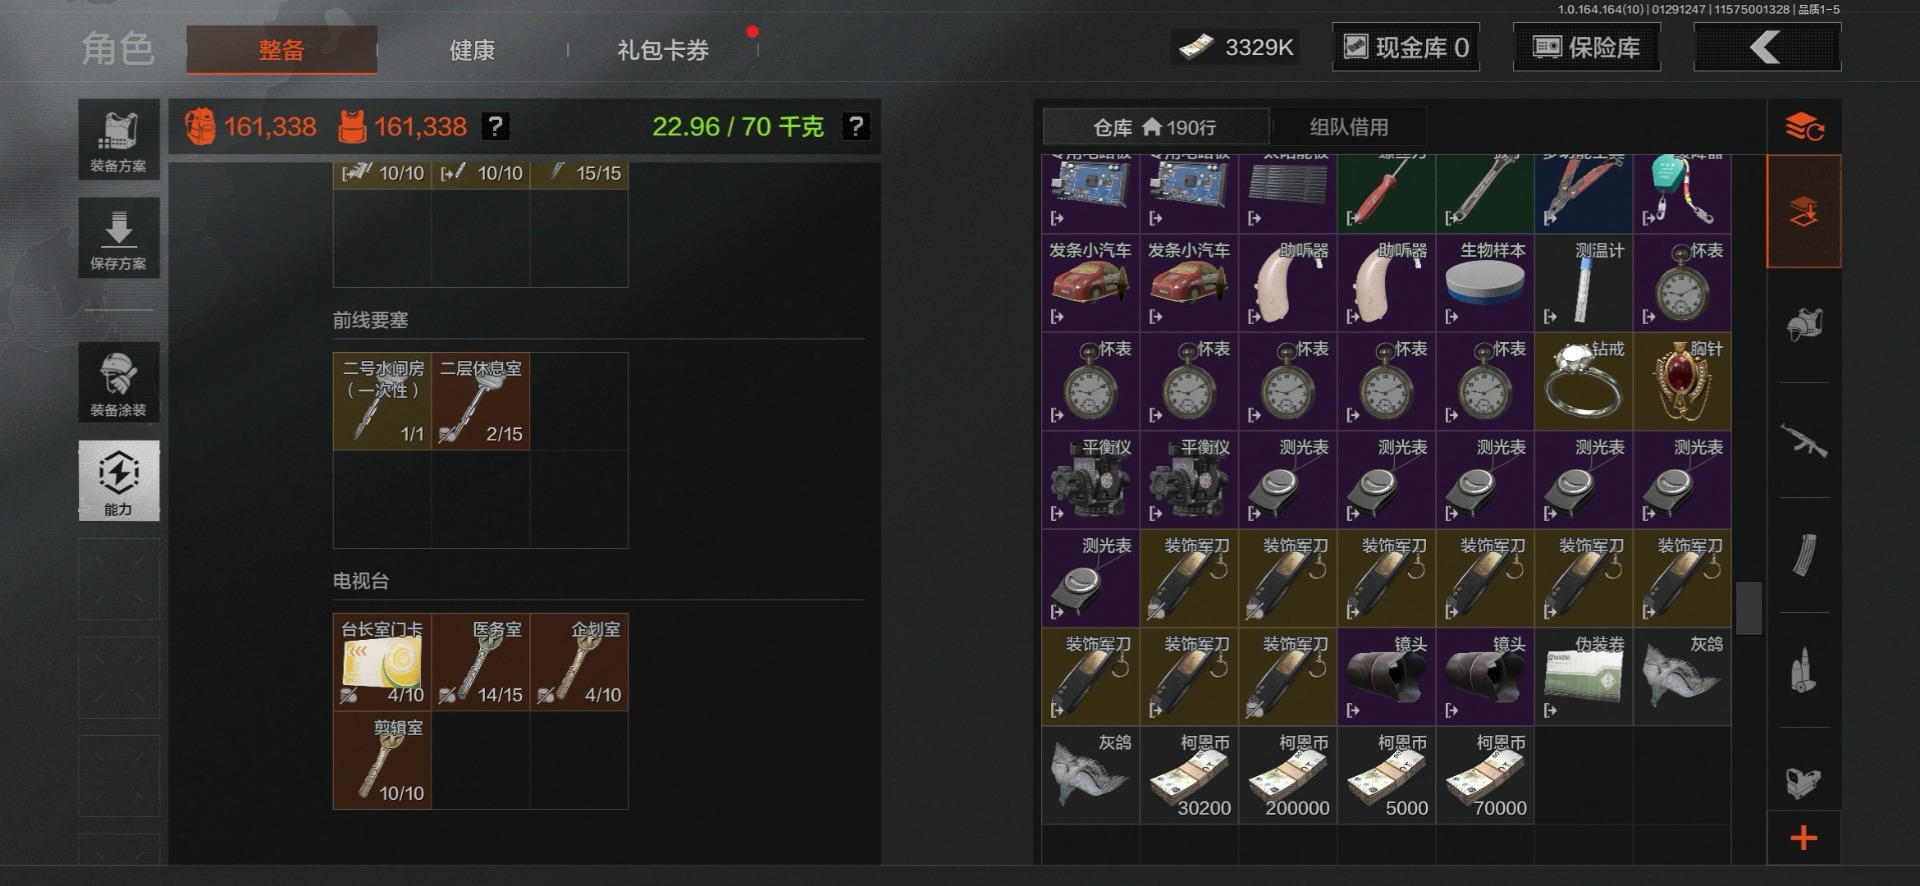Open the 装备涂装 skin icon
1920x886 pixels.
tap(119, 382)
